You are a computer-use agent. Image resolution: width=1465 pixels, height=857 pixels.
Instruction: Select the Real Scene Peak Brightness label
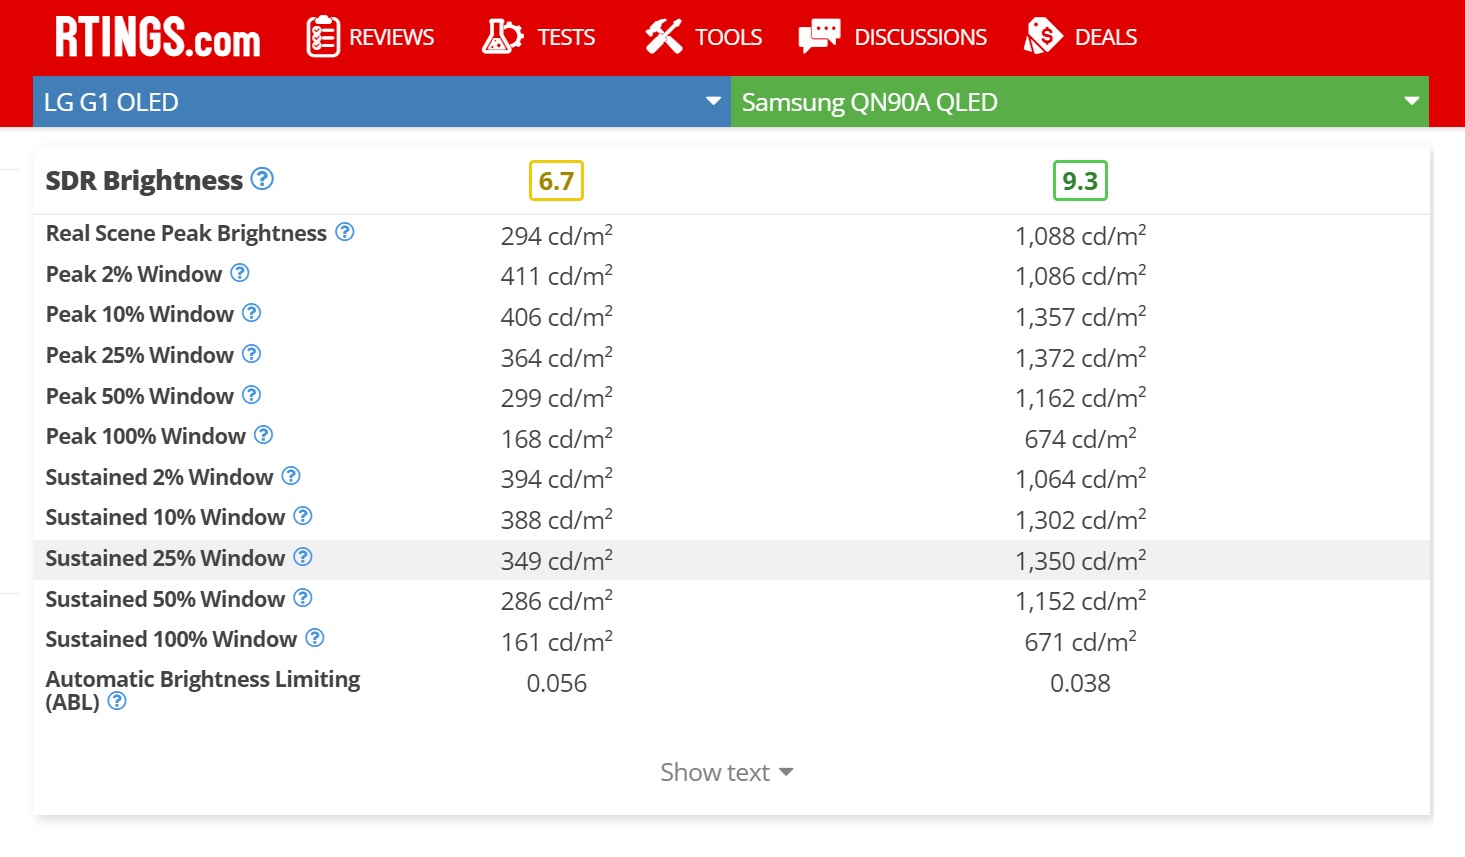[x=186, y=233]
